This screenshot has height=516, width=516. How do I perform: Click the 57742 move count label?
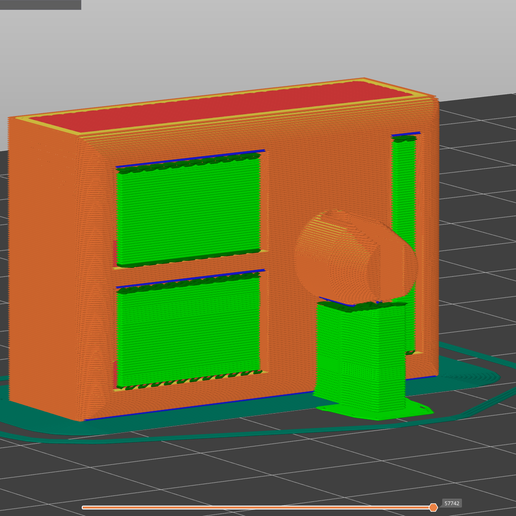coord(452,503)
